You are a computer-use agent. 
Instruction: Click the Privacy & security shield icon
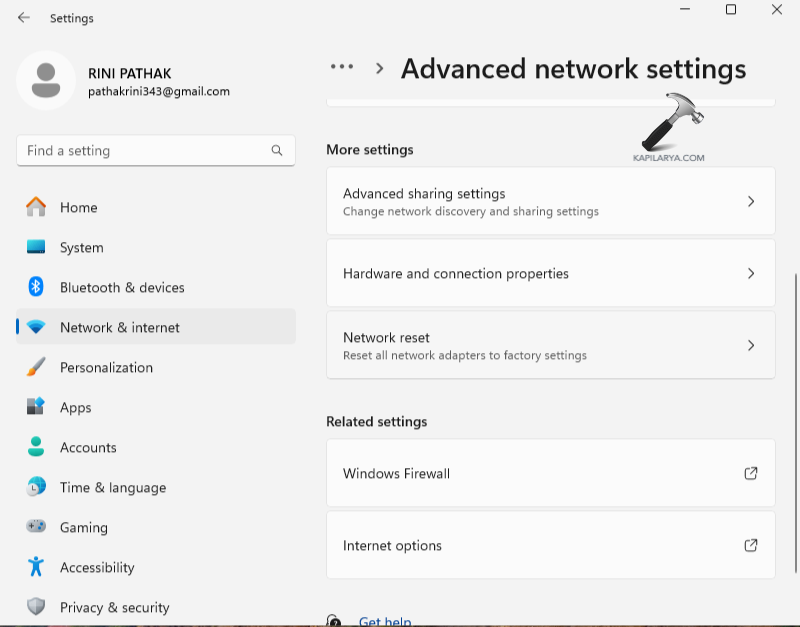click(36, 607)
